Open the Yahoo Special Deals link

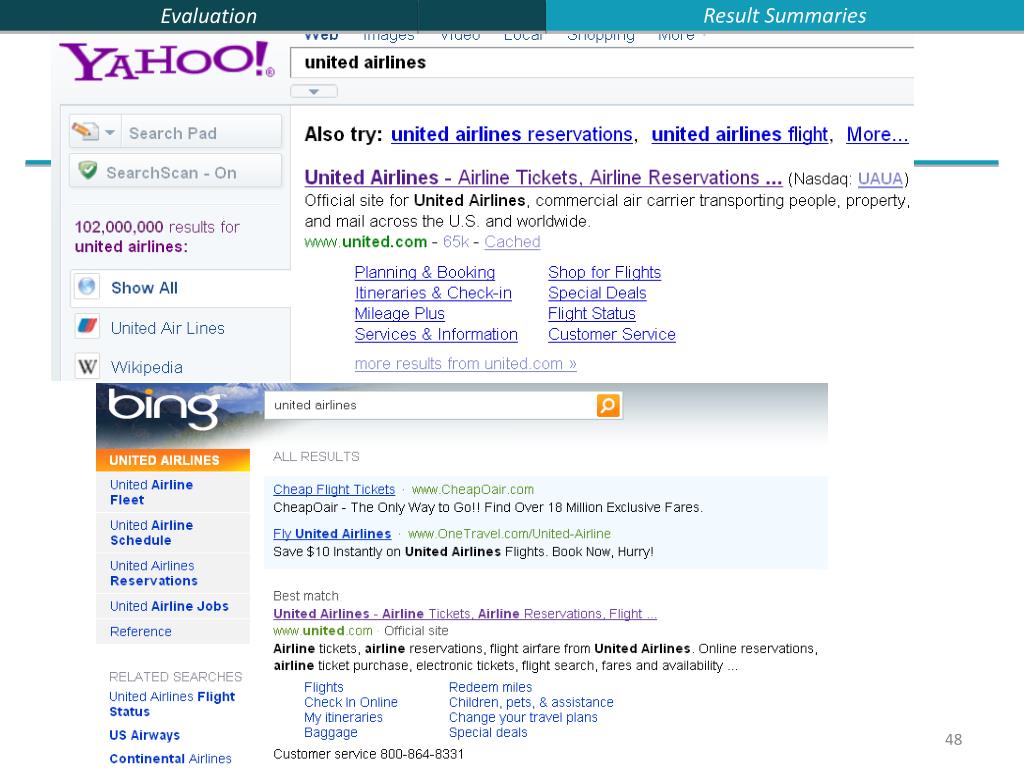597,293
